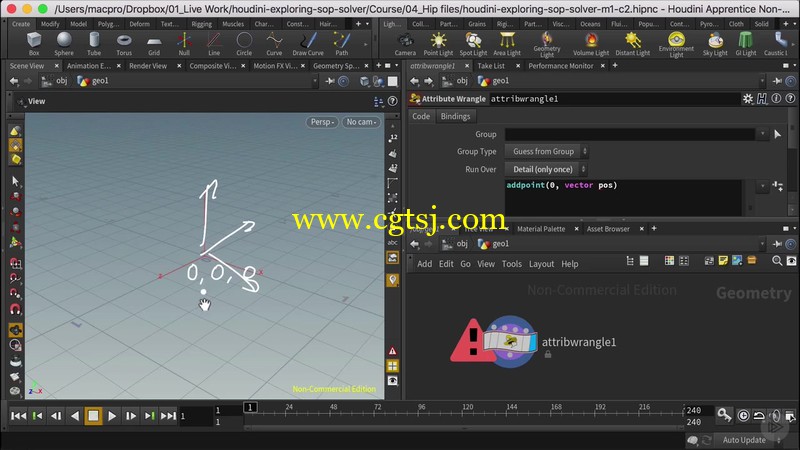Activate the Draw Curve tool
The image size is (800, 450).
pos(308,43)
